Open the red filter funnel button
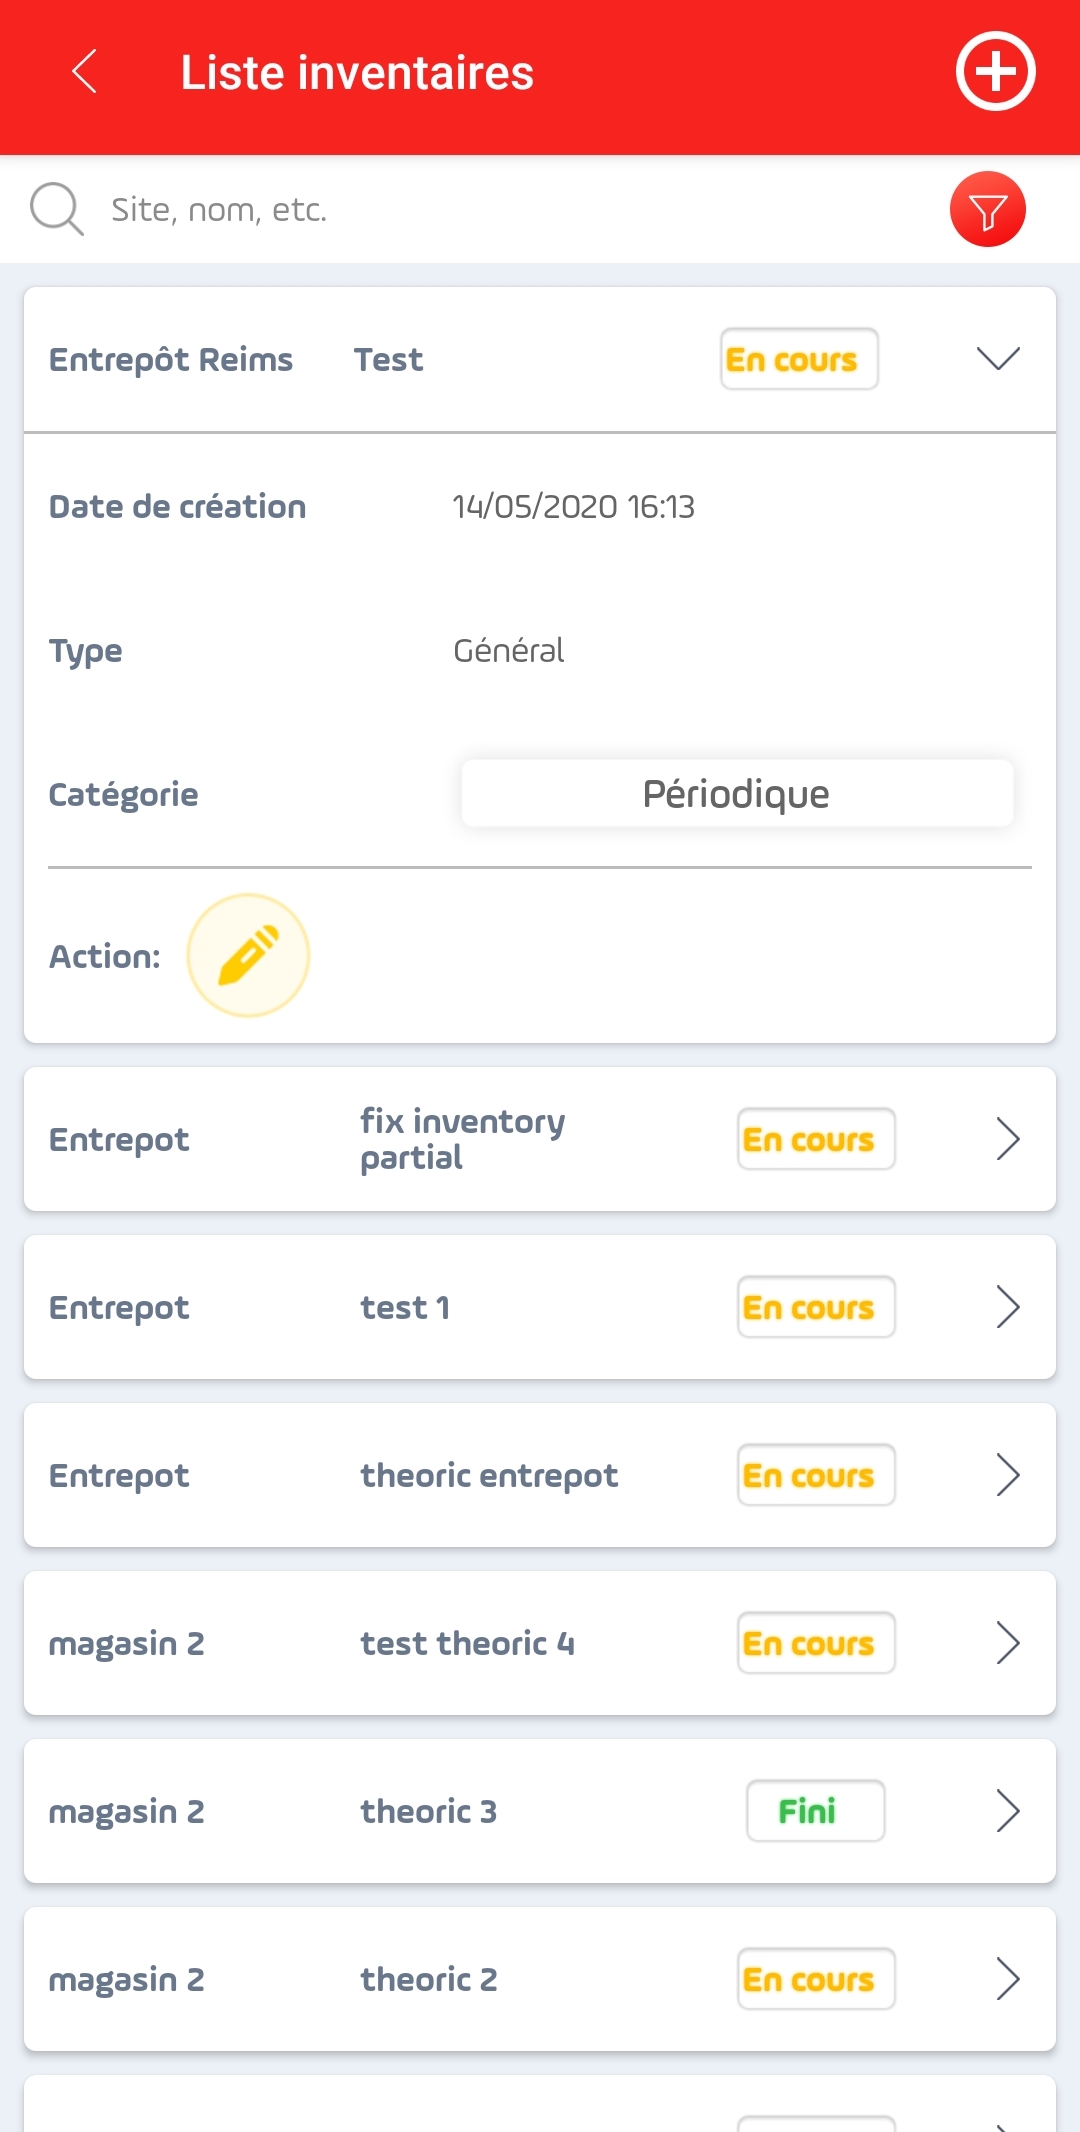Screen dimensions: 1080x2132 [988, 210]
